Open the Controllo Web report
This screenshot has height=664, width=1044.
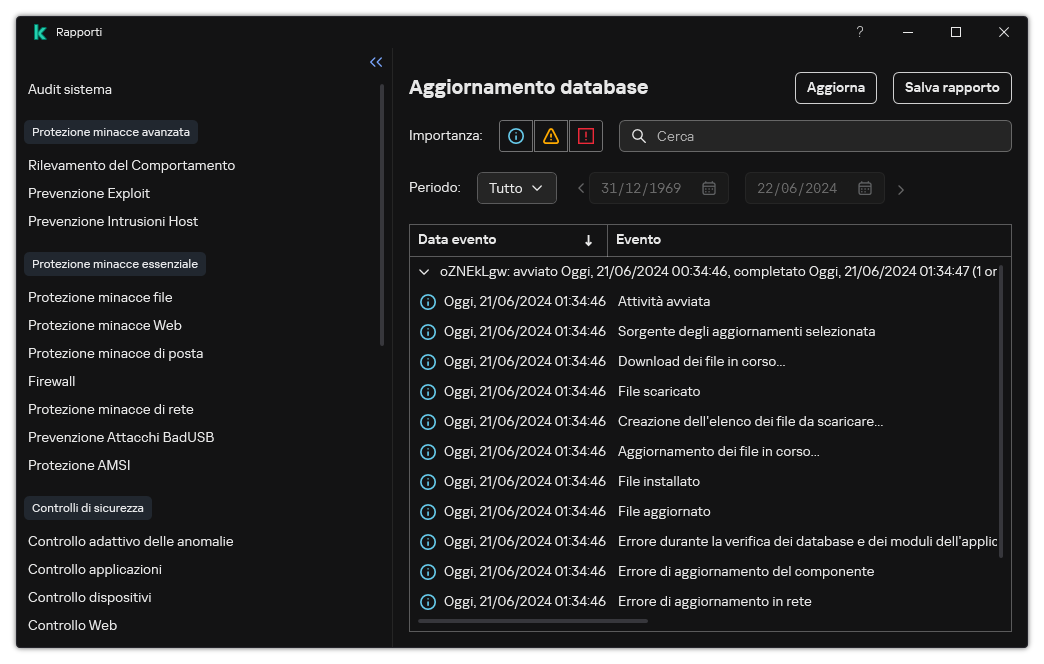click(72, 625)
